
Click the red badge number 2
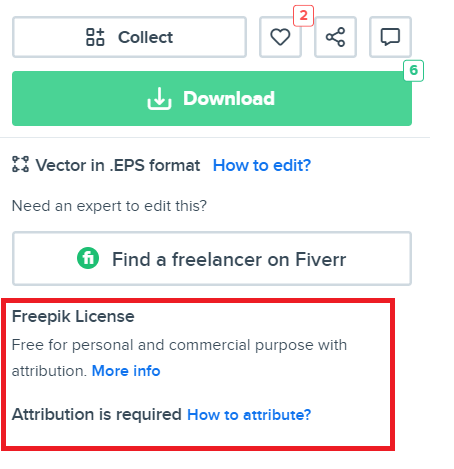click(x=303, y=16)
